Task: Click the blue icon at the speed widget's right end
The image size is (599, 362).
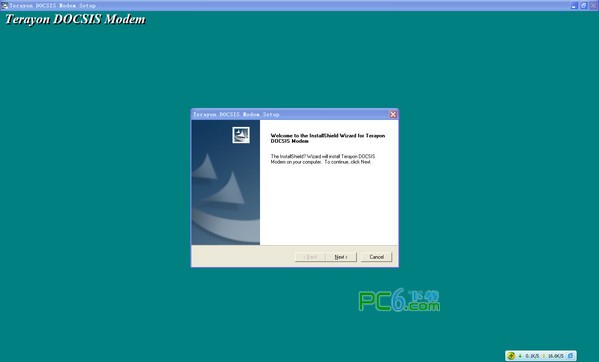Action: click(x=570, y=356)
